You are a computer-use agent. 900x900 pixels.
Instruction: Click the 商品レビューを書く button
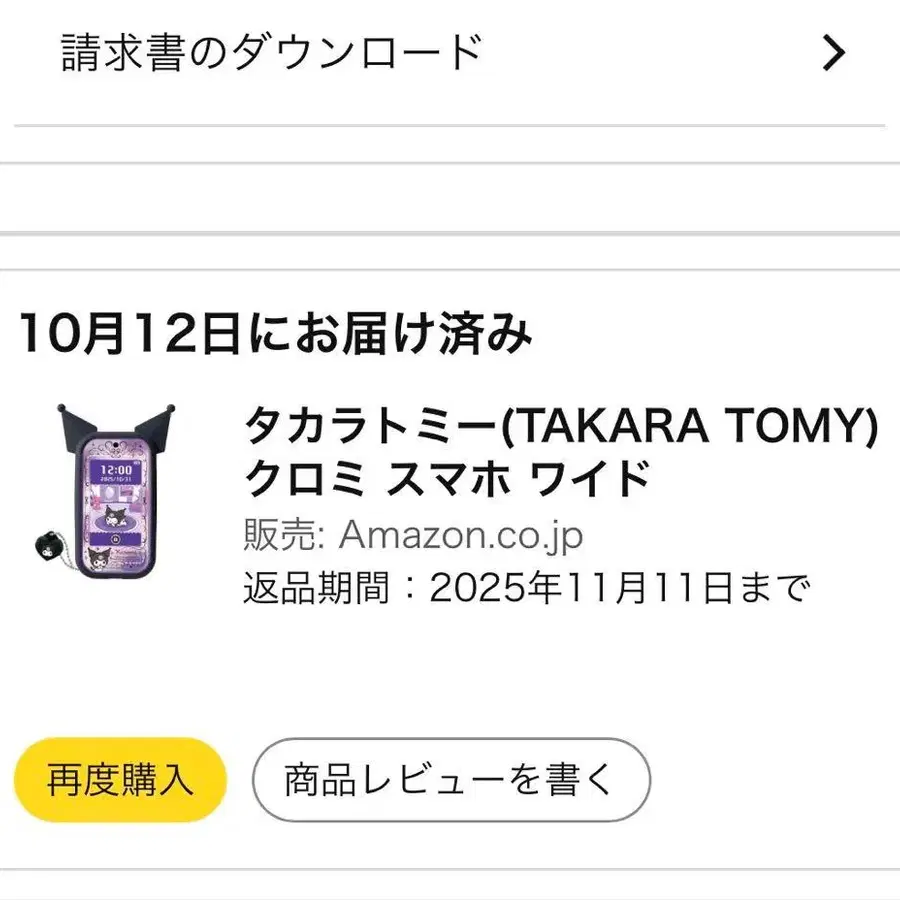click(x=450, y=780)
